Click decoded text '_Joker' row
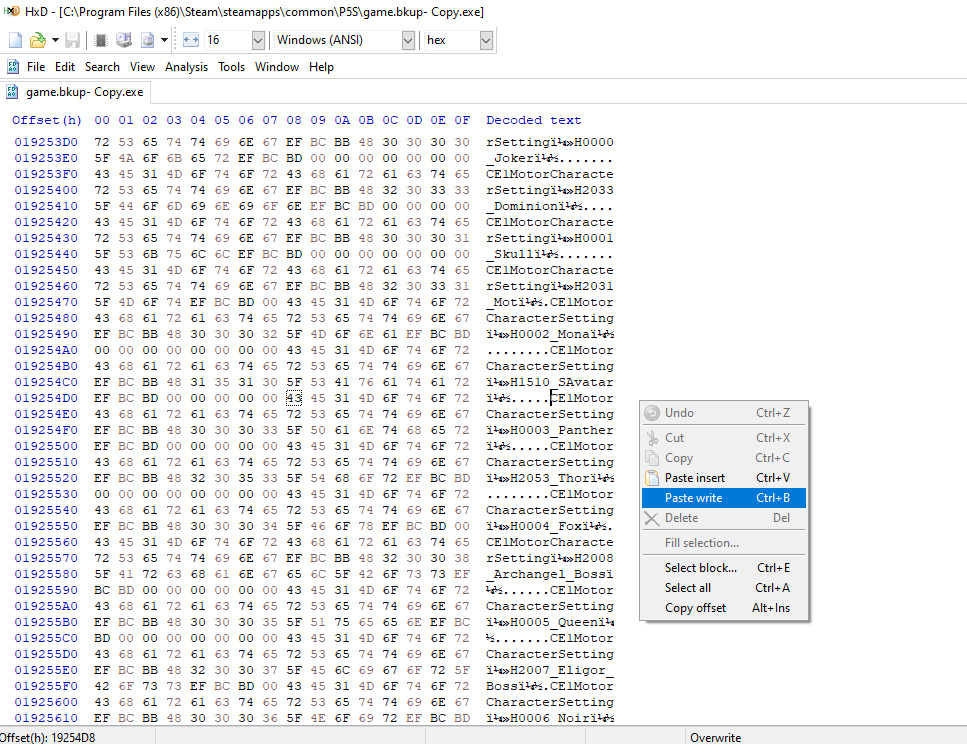 549,159
